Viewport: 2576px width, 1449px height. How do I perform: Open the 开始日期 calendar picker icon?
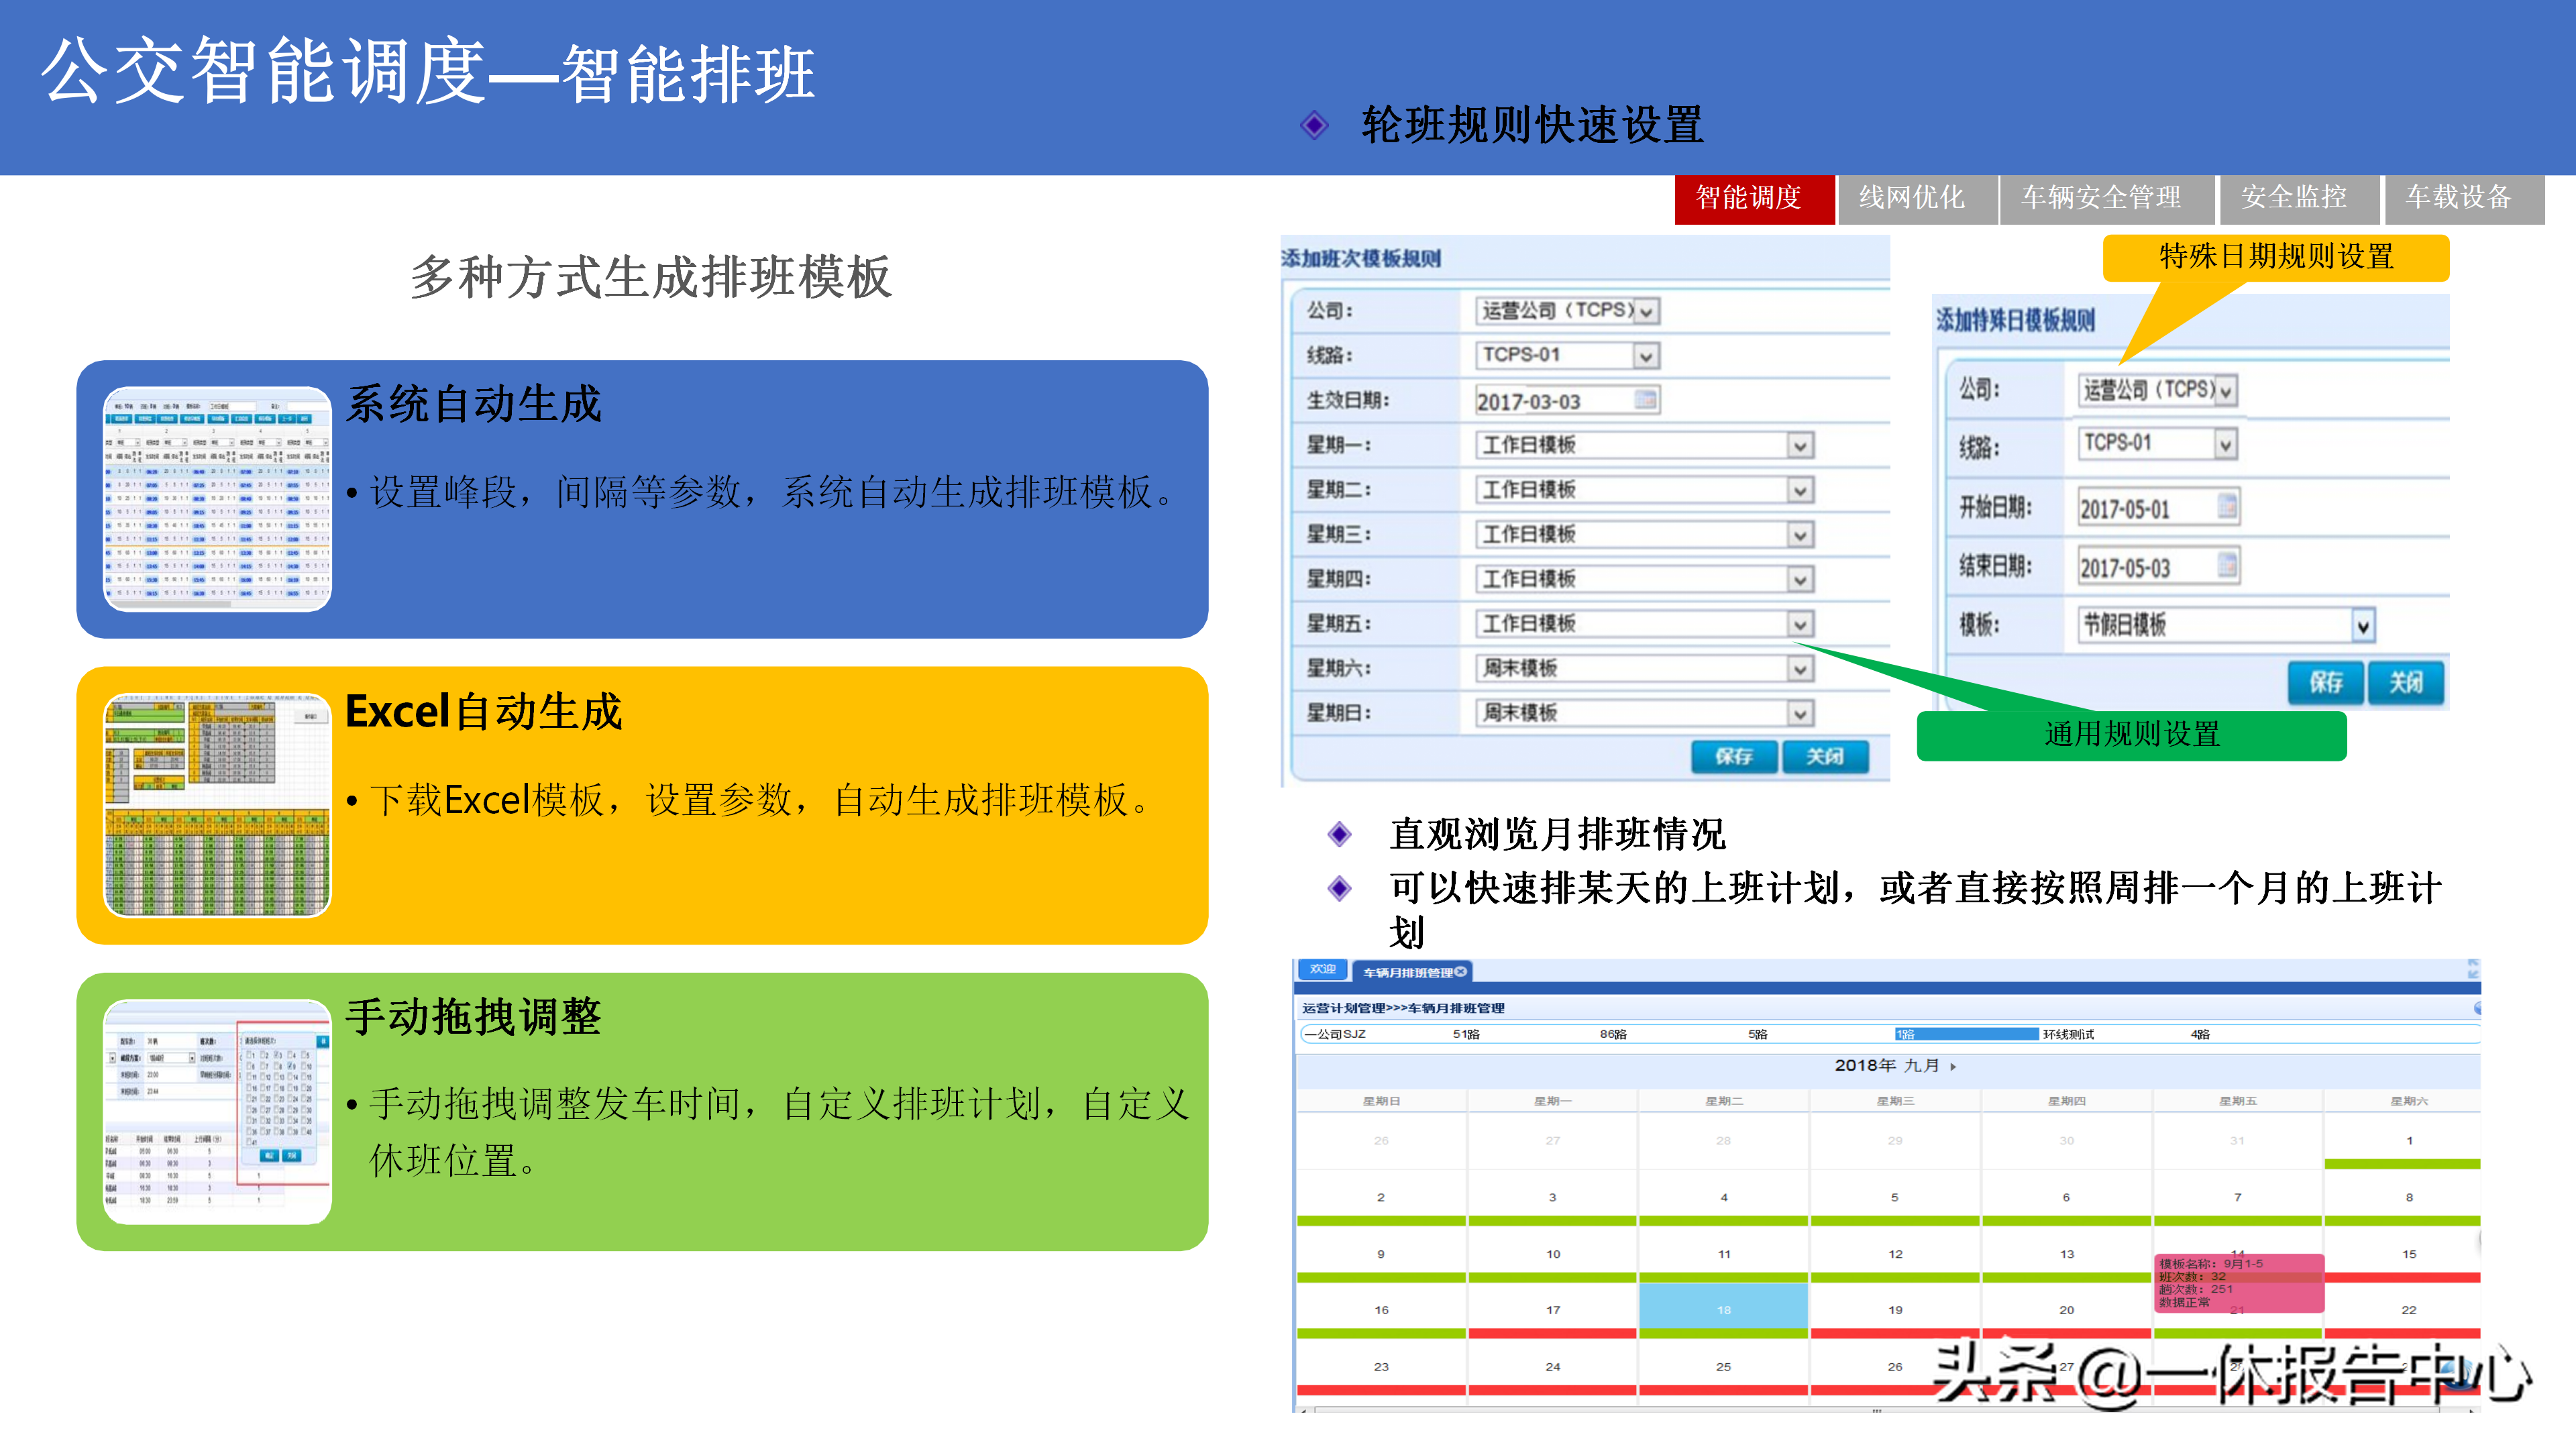[2227, 506]
